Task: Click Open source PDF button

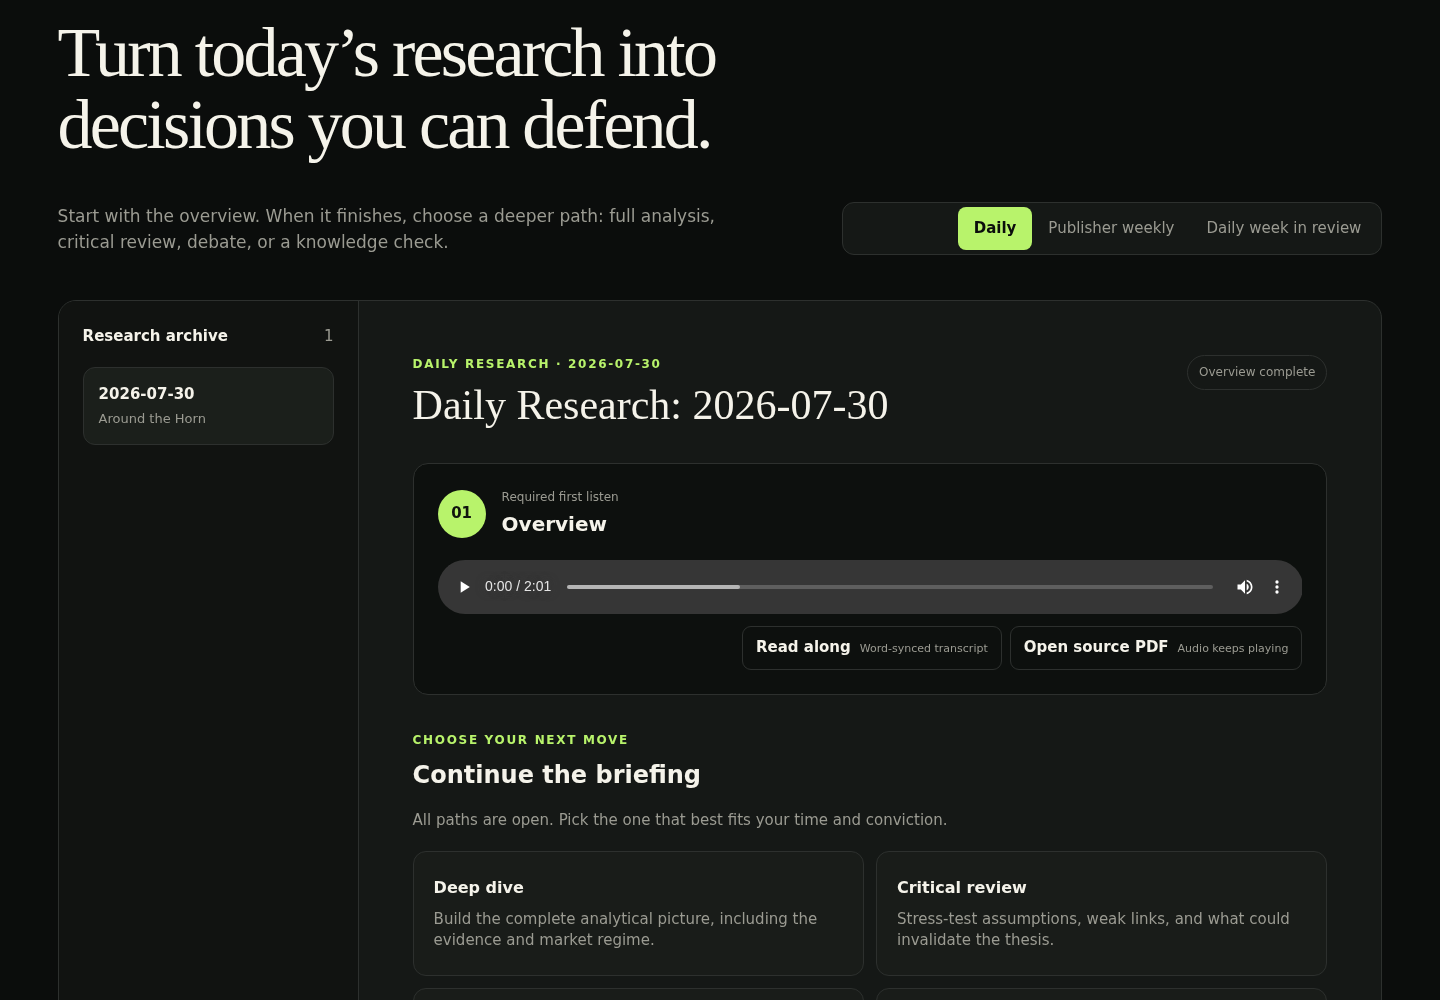Action: tap(1156, 648)
